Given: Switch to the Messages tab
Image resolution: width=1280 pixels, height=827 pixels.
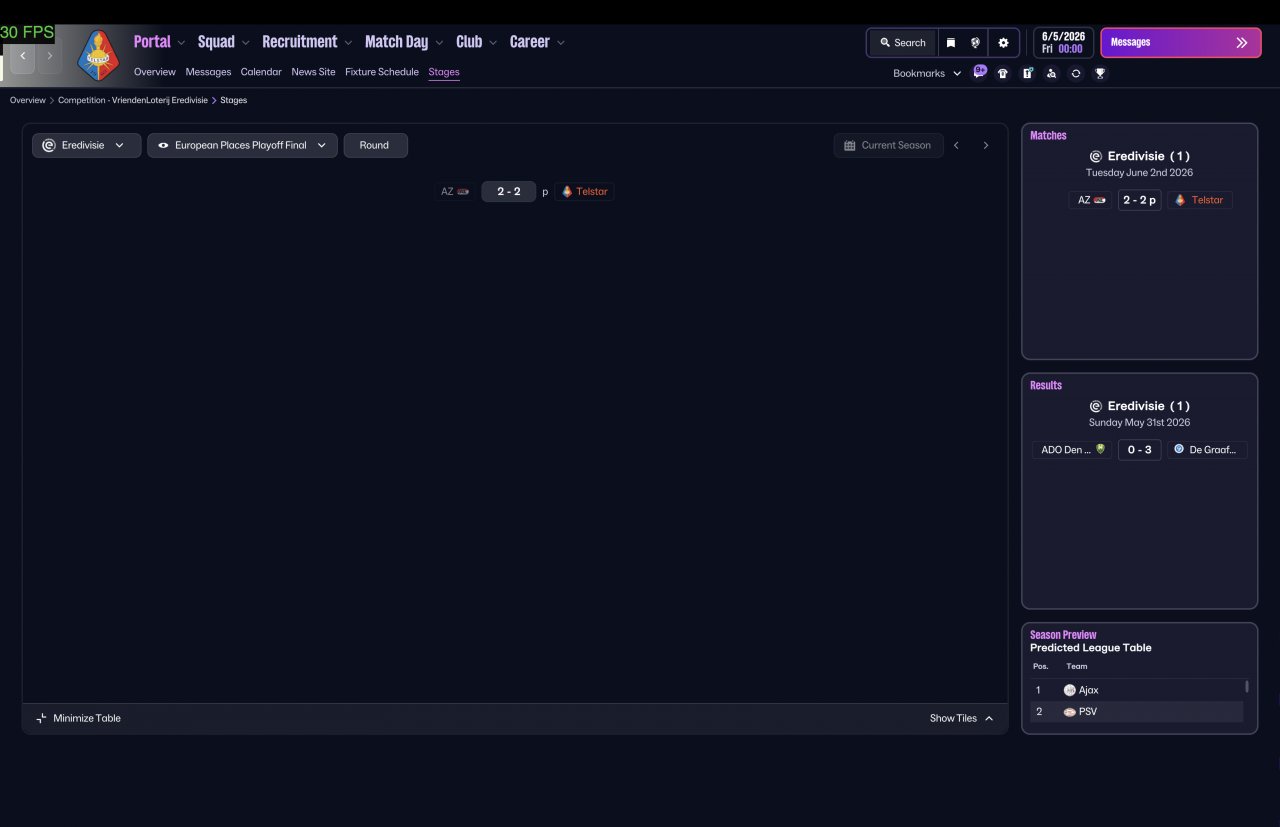Looking at the screenshot, I should tap(208, 72).
